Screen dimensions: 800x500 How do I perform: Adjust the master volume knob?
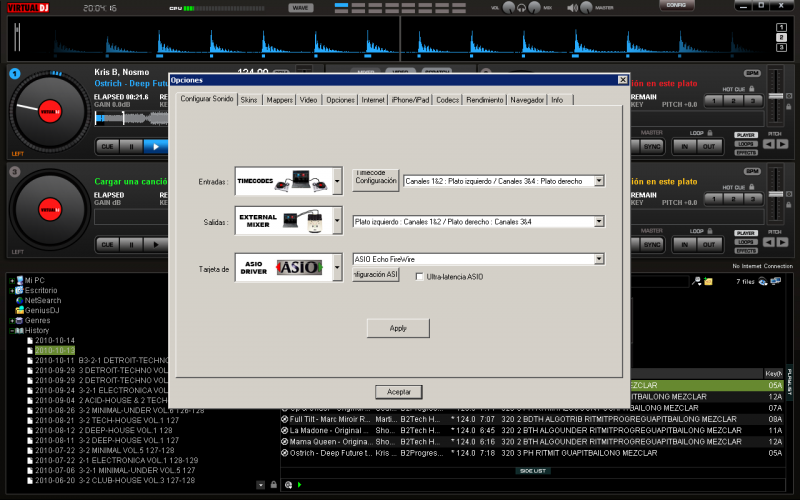[586, 8]
